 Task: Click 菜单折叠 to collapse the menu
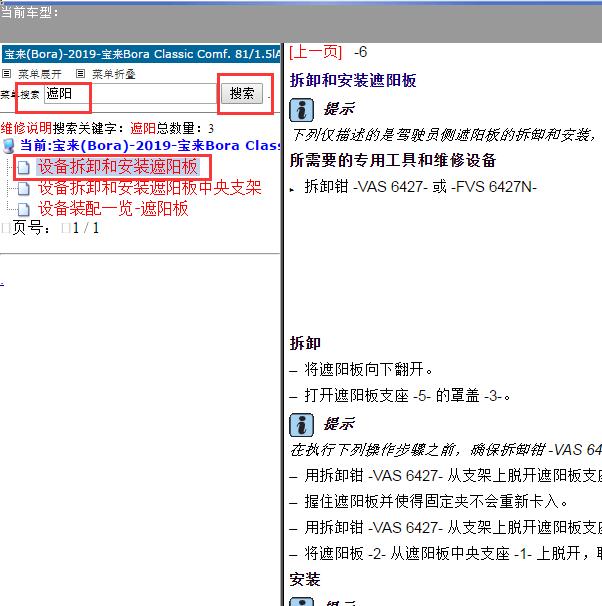pyautogui.click(x=114, y=74)
